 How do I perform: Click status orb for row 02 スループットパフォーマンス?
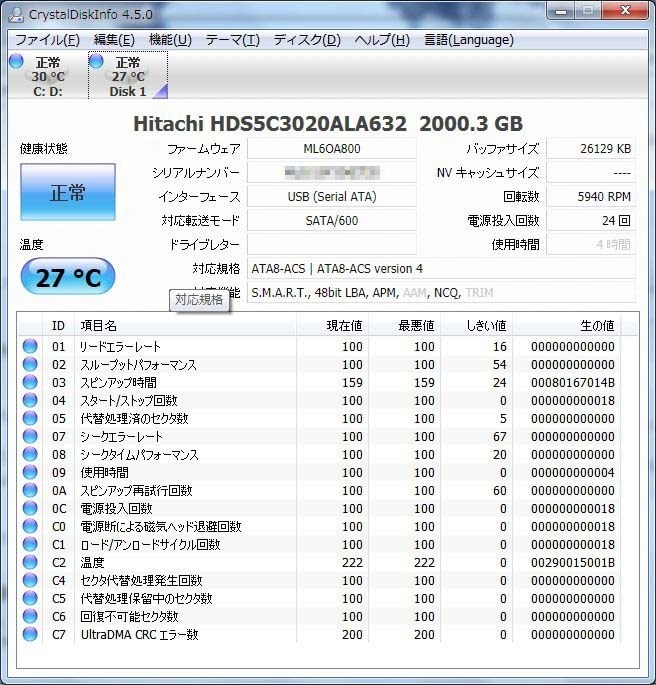30,364
